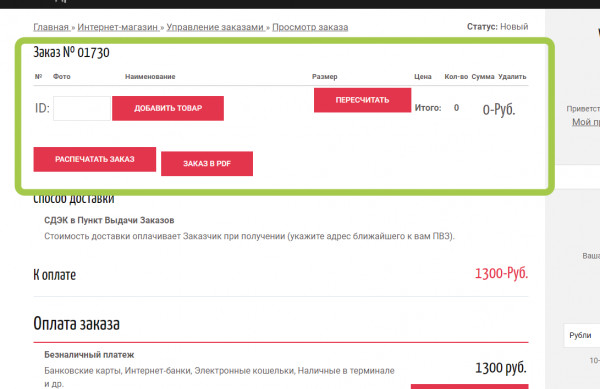600x389 pixels.
Task: Click the red 1300-Руб. amount due
Action: [501, 273]
